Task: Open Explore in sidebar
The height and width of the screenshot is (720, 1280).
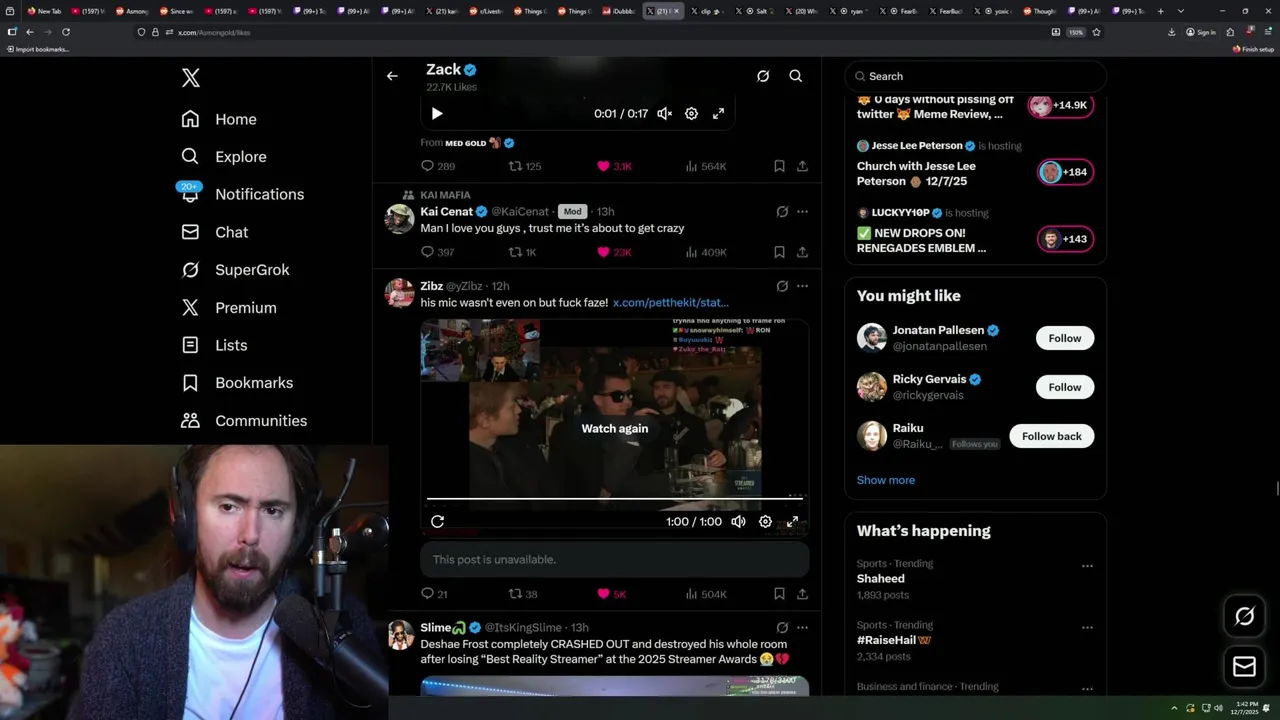Action: click(224, 157)
